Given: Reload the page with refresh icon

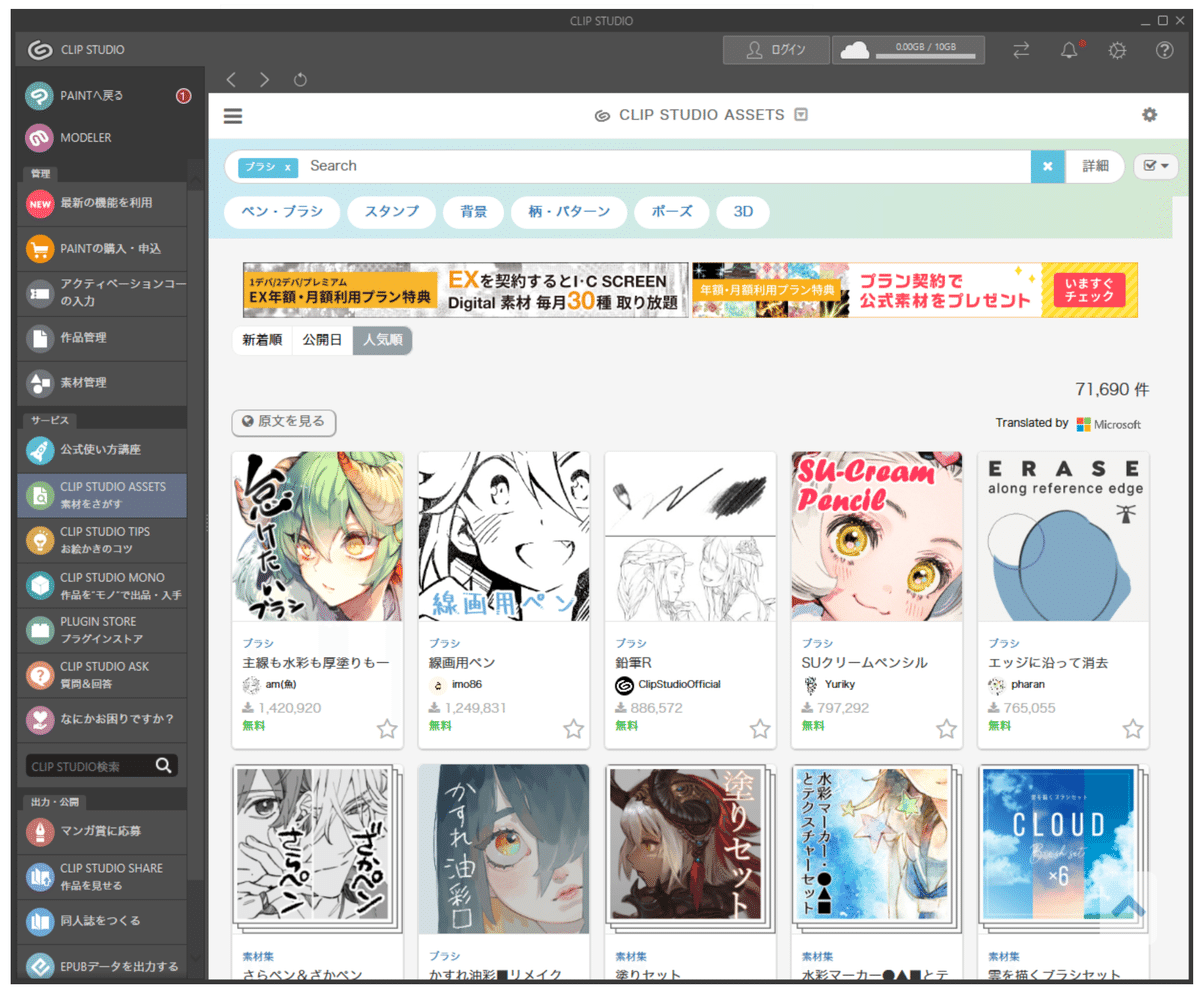Looking at the screenshot, I should pyautogui.click(x=300, y=79).
